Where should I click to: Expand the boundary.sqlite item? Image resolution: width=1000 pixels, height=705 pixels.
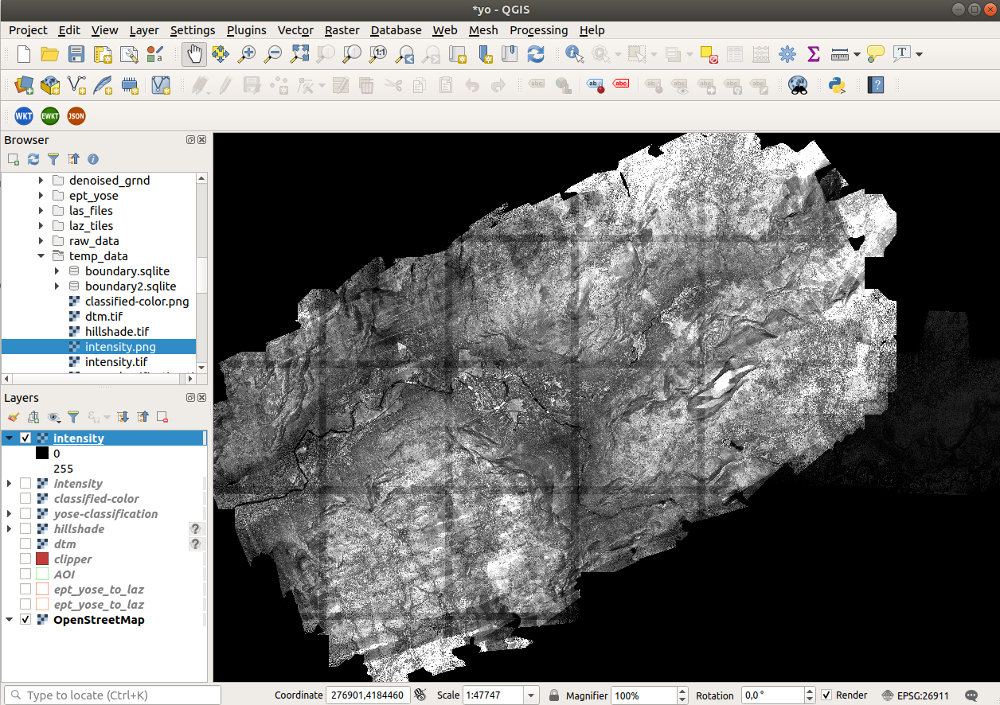point(57,270)
